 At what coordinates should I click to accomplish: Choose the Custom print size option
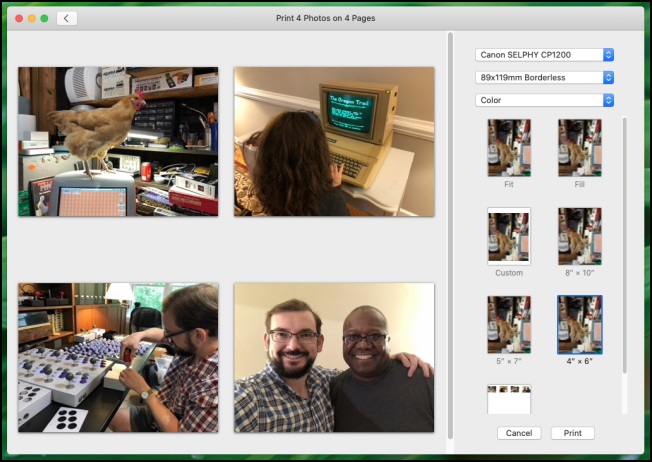509,236
